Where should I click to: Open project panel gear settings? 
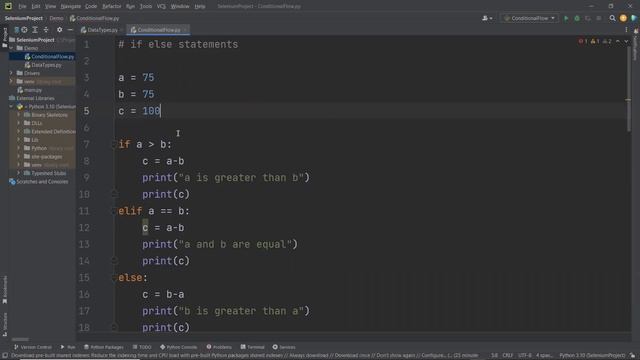pyautogui.click(x=60, y=30)
